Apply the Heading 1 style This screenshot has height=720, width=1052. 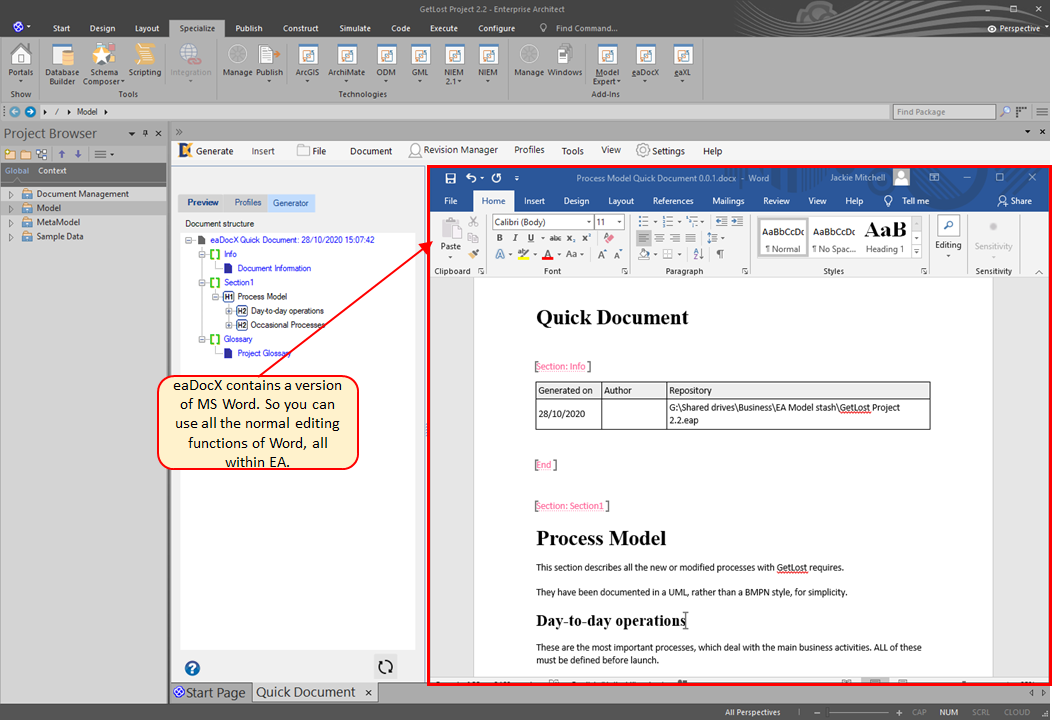[x=885, y=237]
